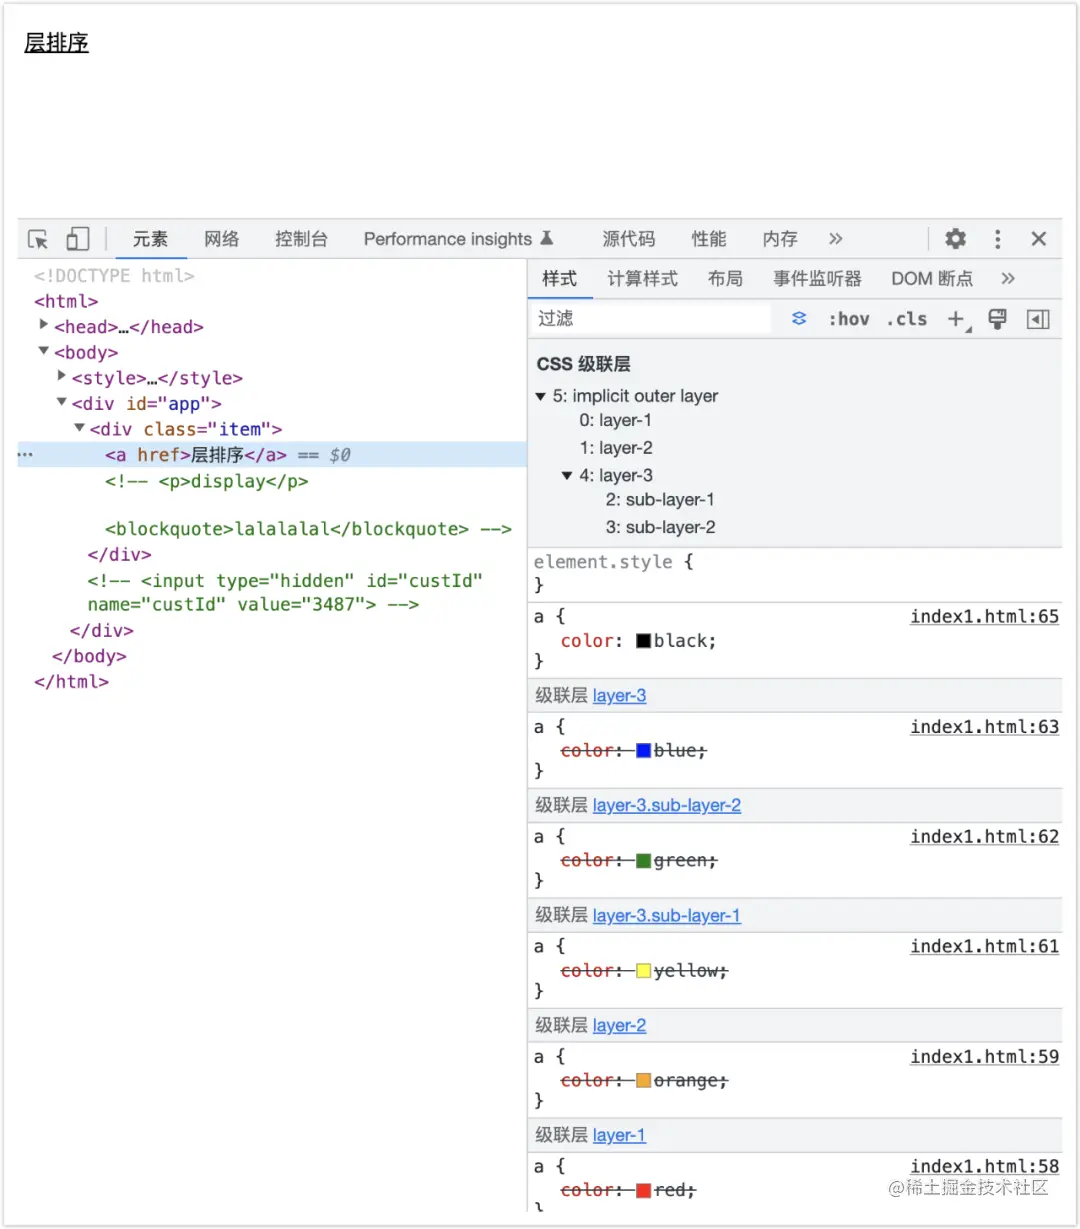Image resolution: width=1080 pixels, height=1229 pixels.
Task: Activate the inspect element picker icon
Action: (38, 239)
